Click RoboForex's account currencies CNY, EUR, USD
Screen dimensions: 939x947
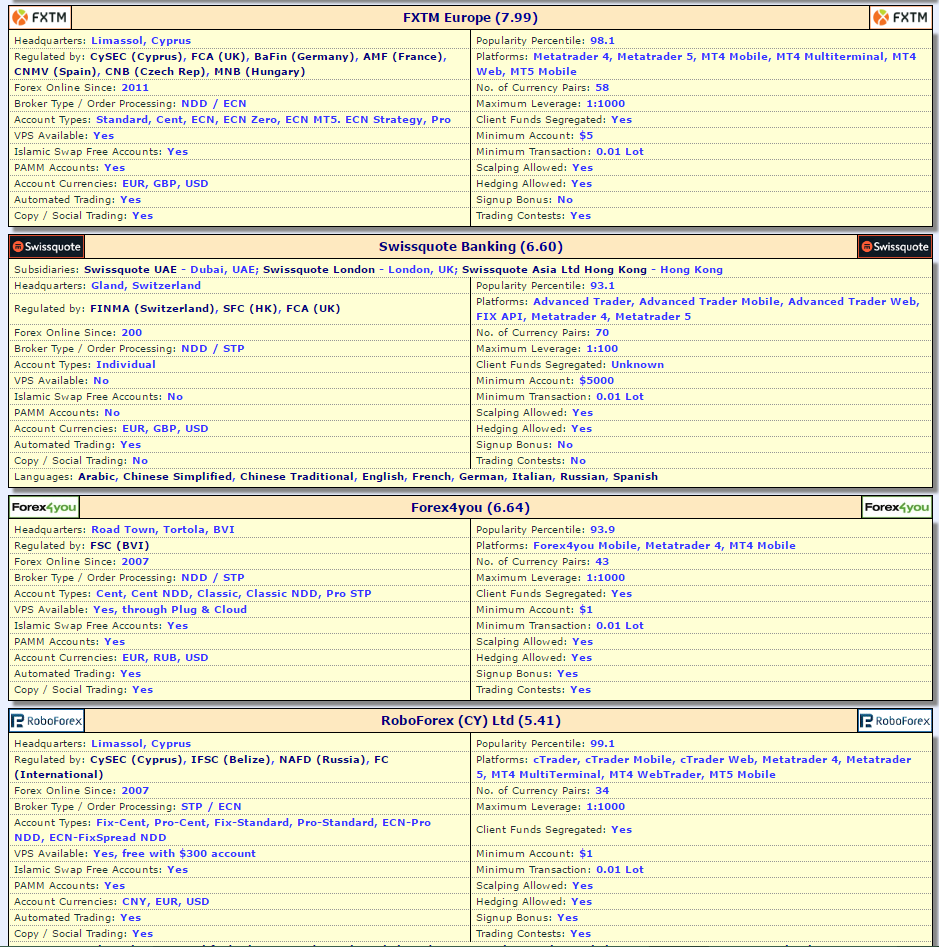click(165, 902)
